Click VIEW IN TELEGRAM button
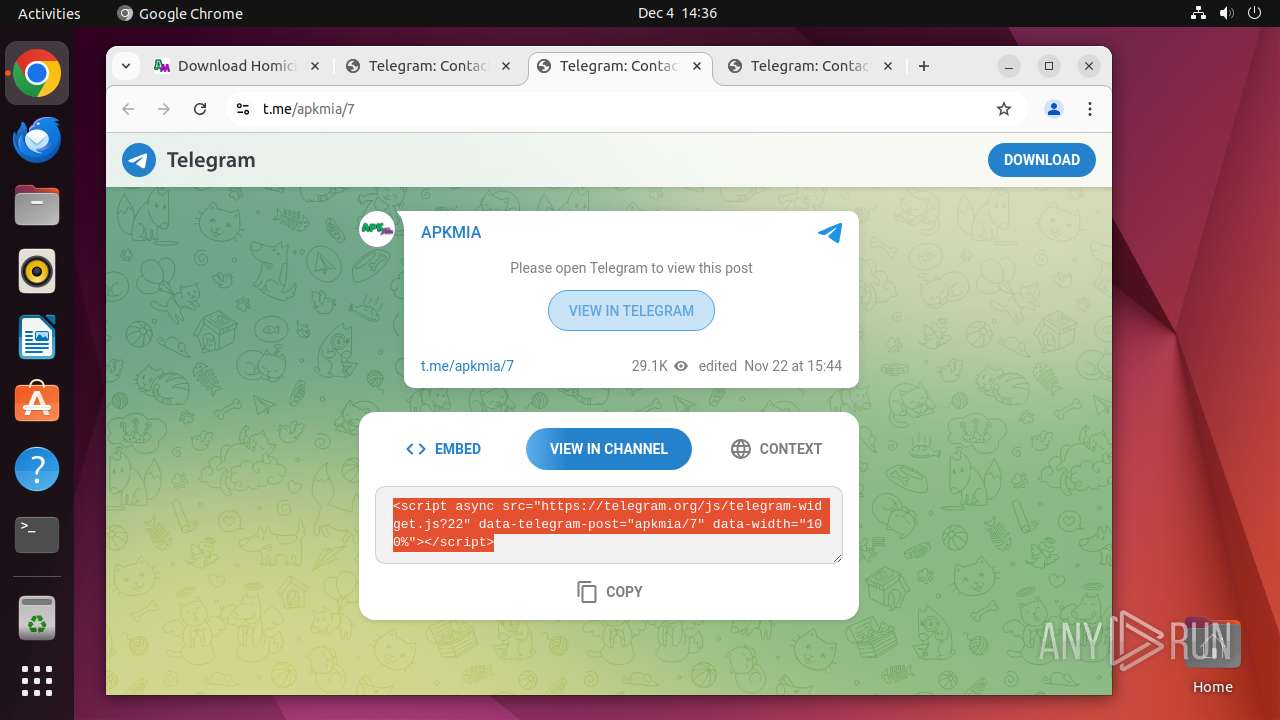The height and width of the screenshot is (720, 1280). [631, 311]
